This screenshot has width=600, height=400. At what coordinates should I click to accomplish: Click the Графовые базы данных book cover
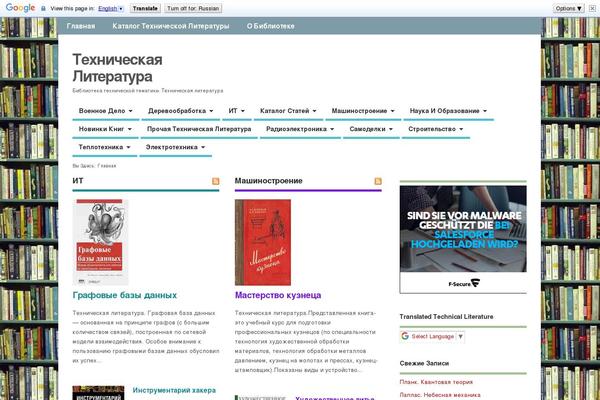101,242
